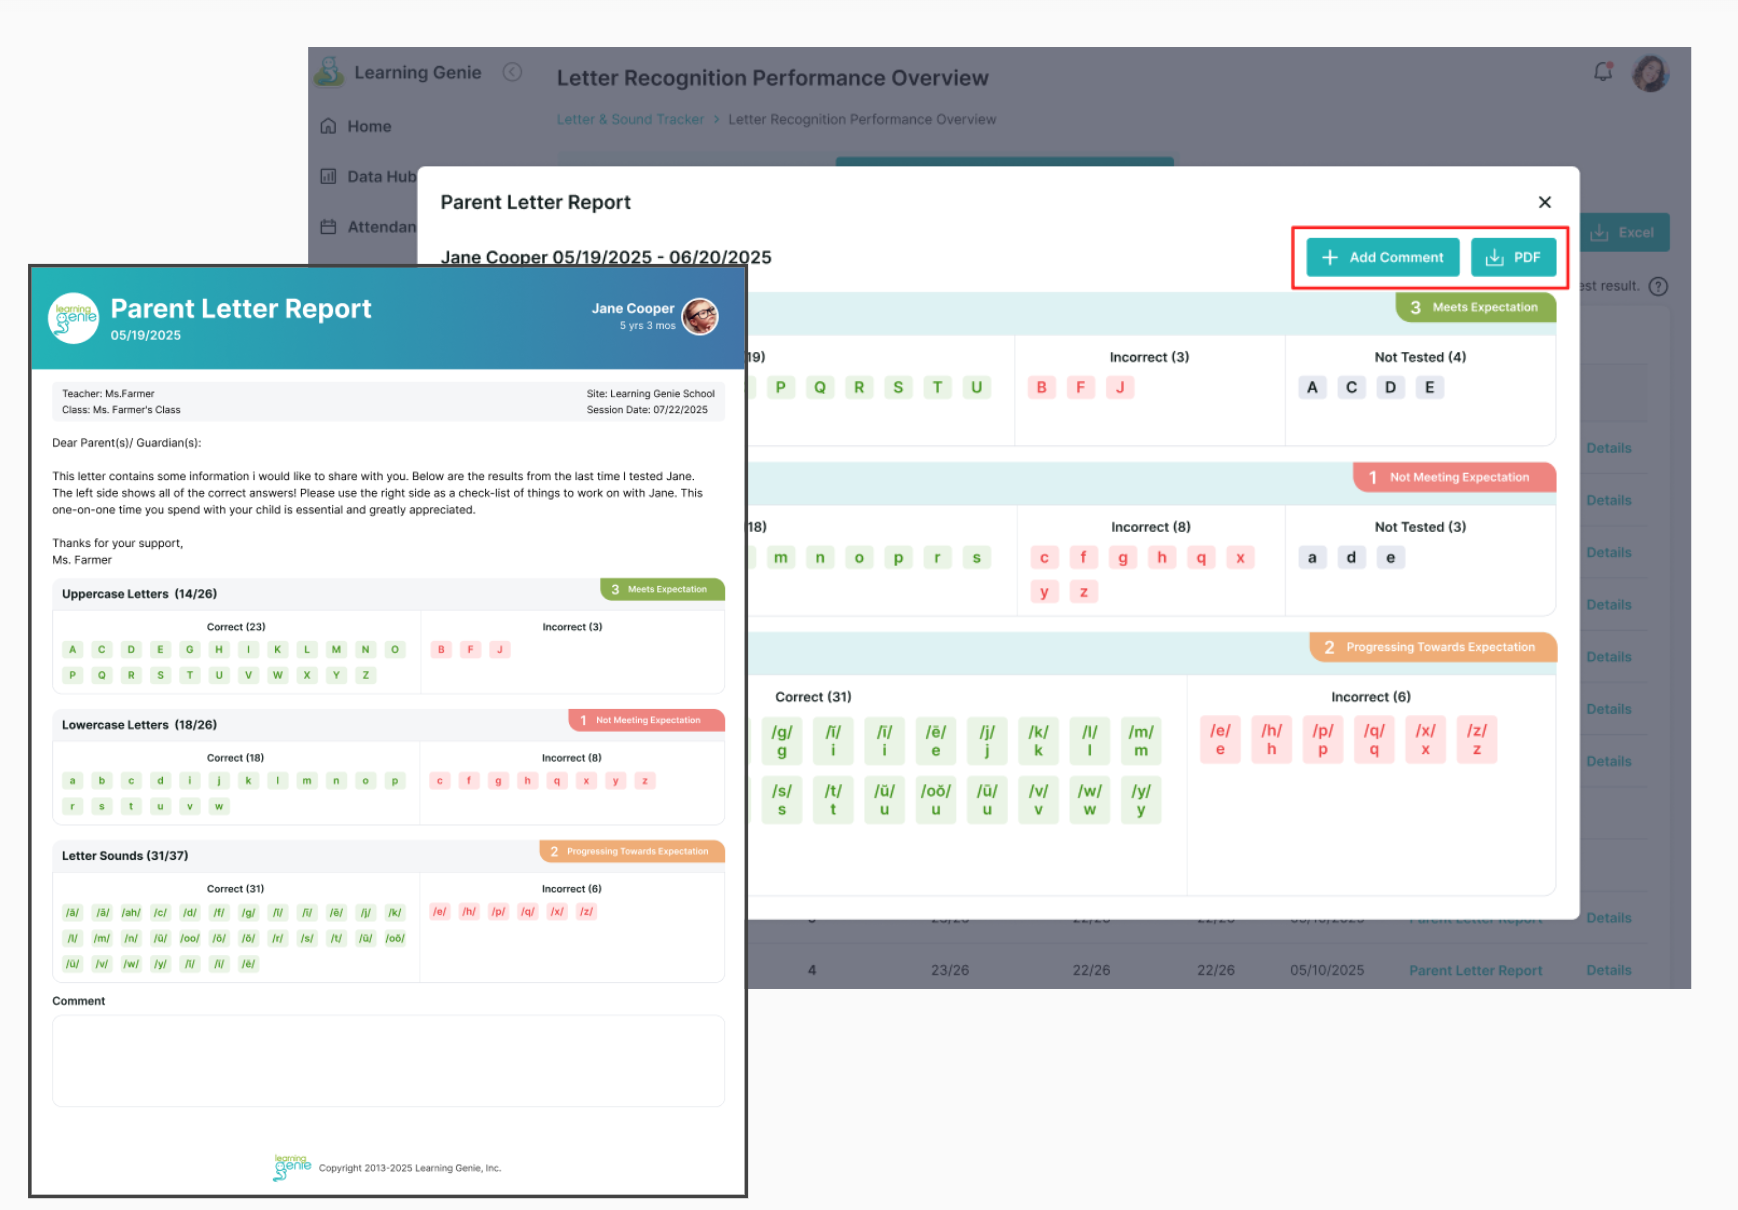Select lowercase n chip in the dialog's correct list

tap(820, 557)
